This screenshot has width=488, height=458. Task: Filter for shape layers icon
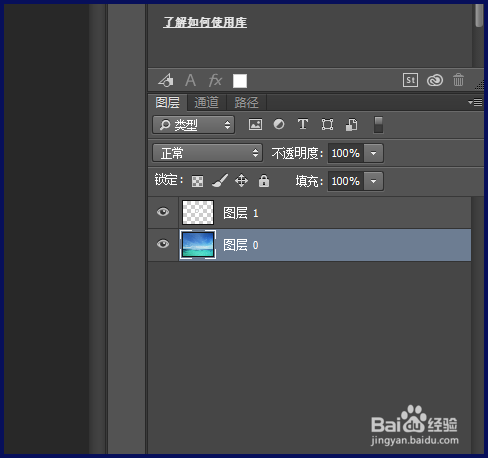[327, 125]
